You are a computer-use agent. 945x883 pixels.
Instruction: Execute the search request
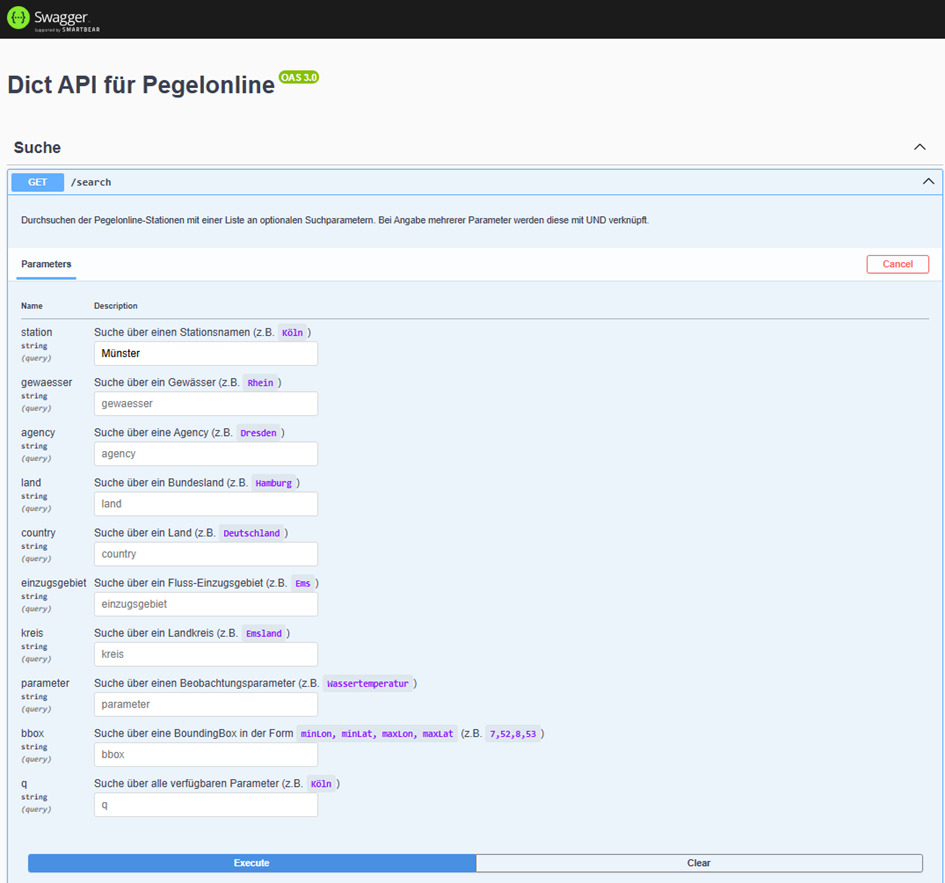[x=252, y=863]
